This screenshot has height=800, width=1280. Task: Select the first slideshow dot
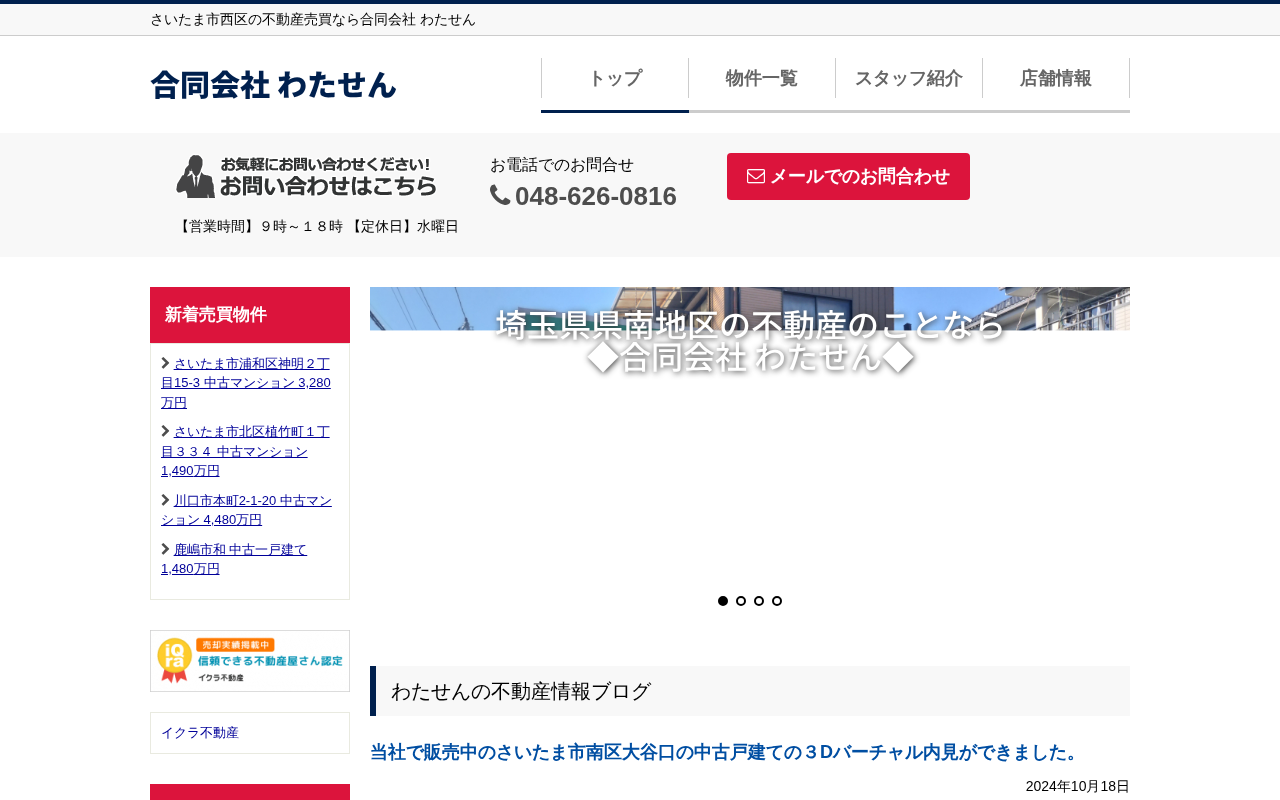click(x=723, y=601)
